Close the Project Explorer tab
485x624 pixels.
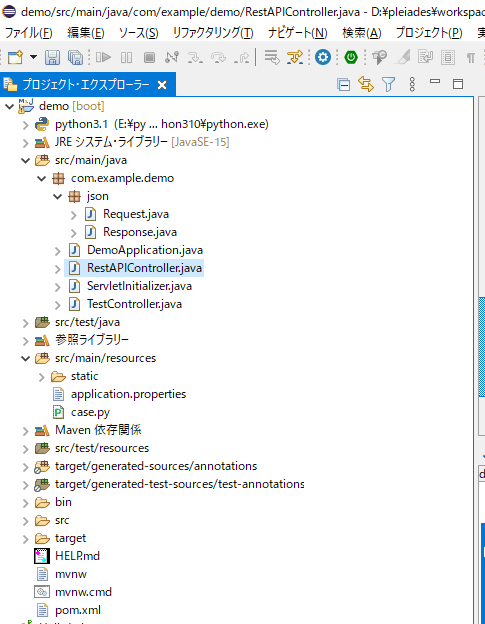pyautogui.click(x=162, y=85)
